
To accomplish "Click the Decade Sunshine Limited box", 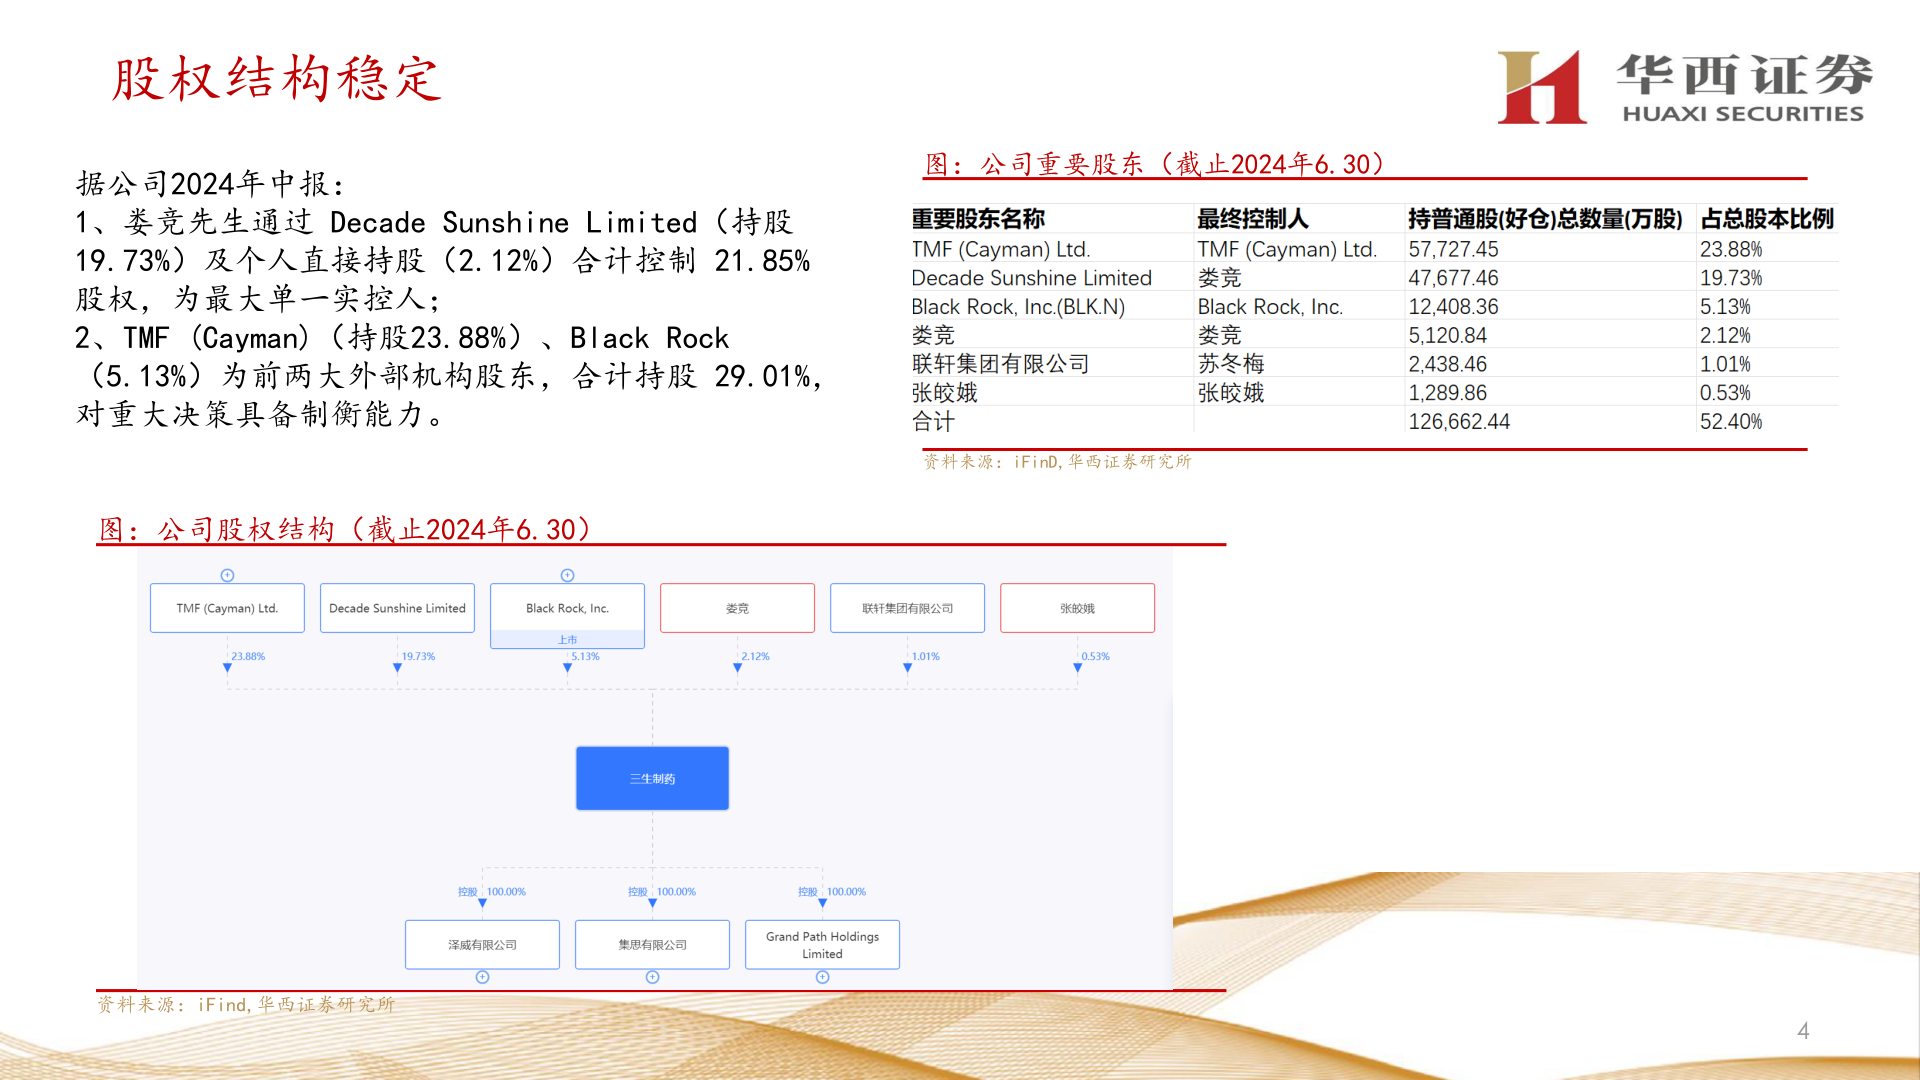I will (397, 607).
